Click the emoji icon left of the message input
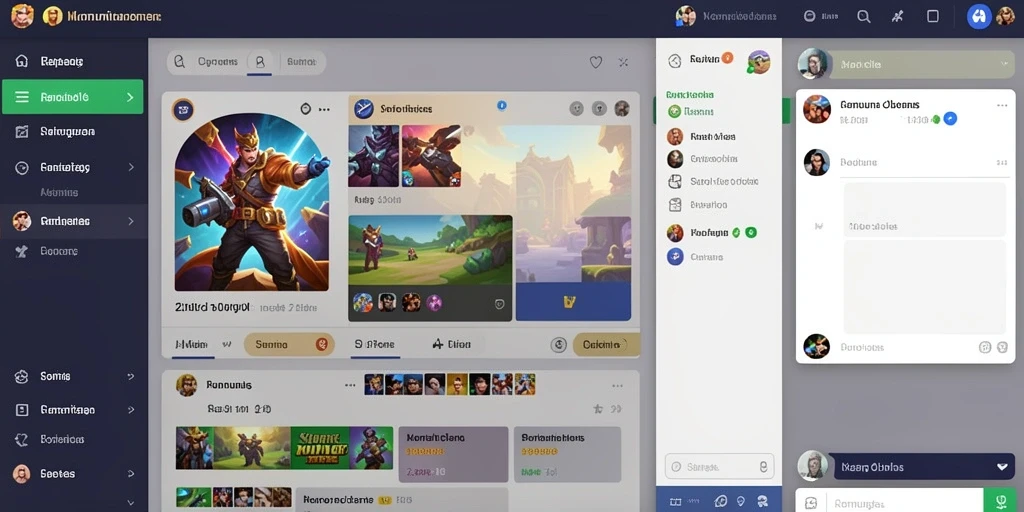The image size is (1024, 512). [x=810, y=503]
